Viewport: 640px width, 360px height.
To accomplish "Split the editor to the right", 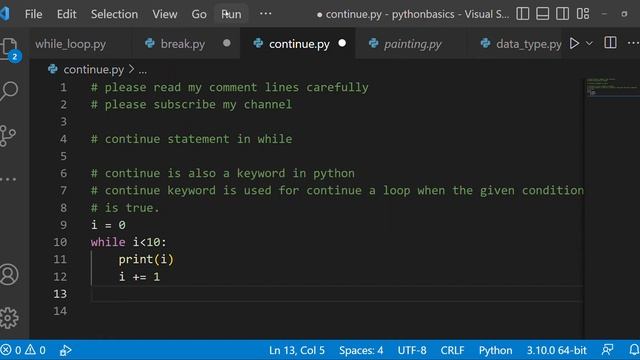I will coord(610,43).
